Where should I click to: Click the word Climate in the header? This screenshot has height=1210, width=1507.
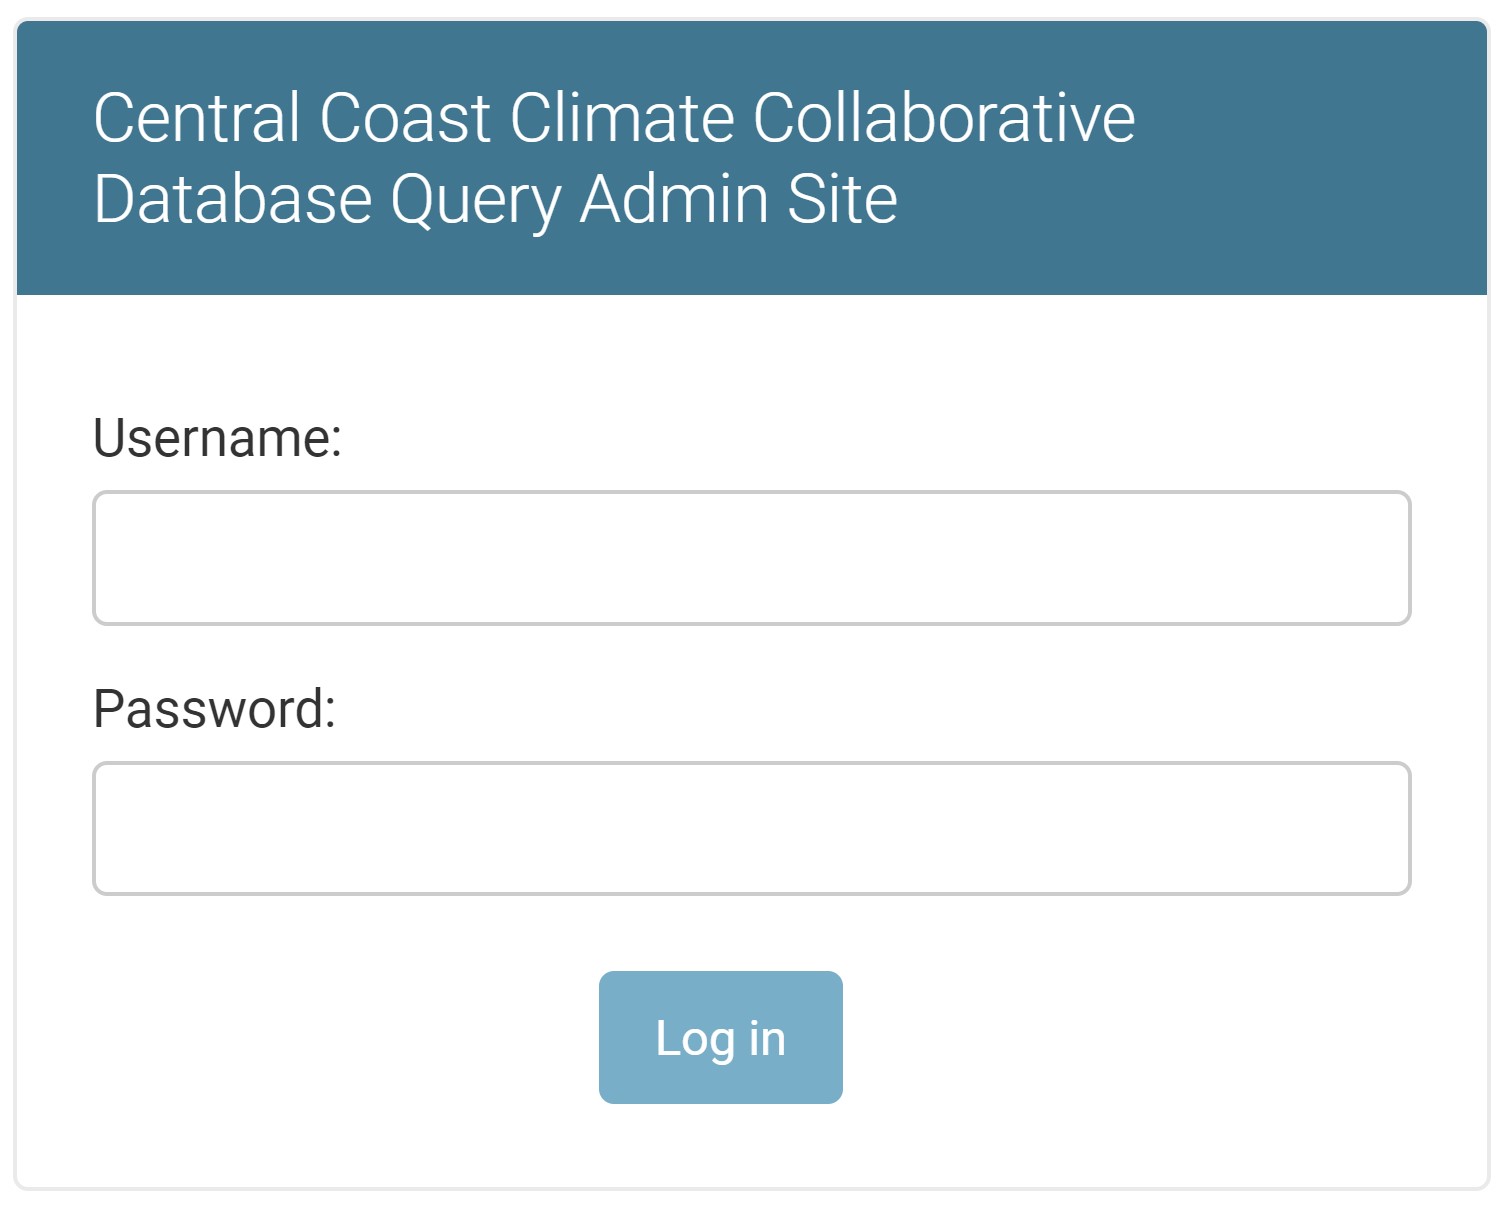click(622, 118)
